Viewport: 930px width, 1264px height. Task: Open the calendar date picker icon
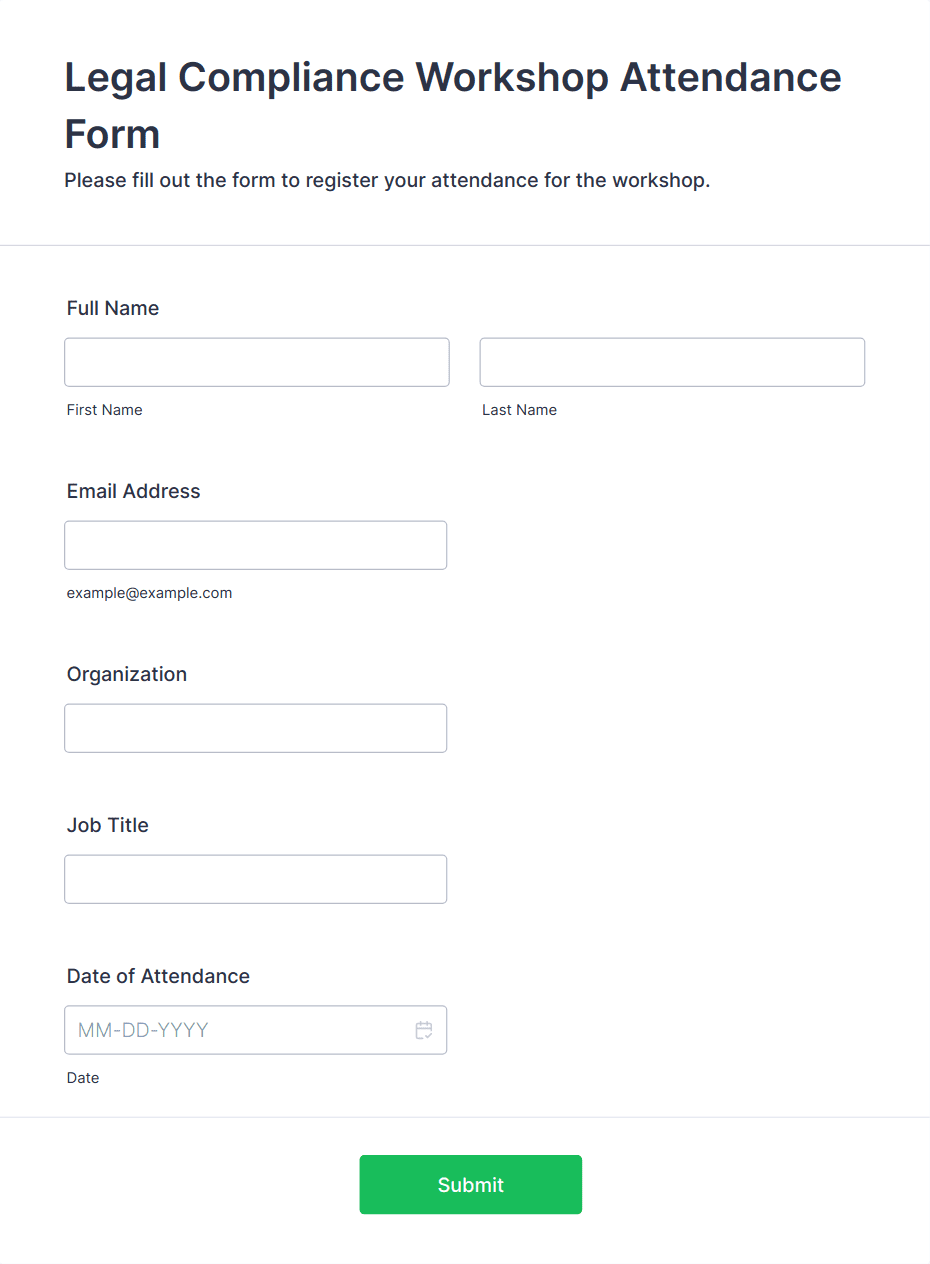424,1030
